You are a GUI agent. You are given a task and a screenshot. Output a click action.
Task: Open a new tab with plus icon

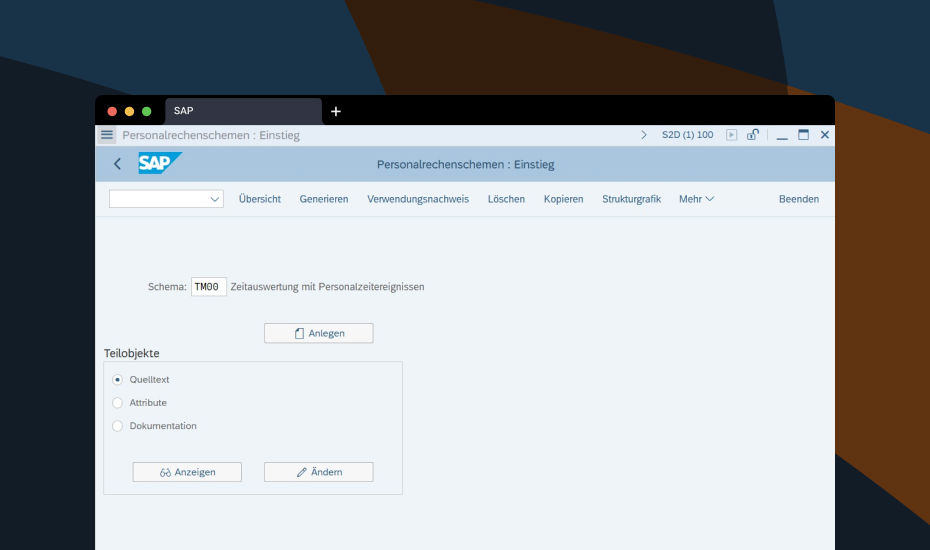point(336,111)
